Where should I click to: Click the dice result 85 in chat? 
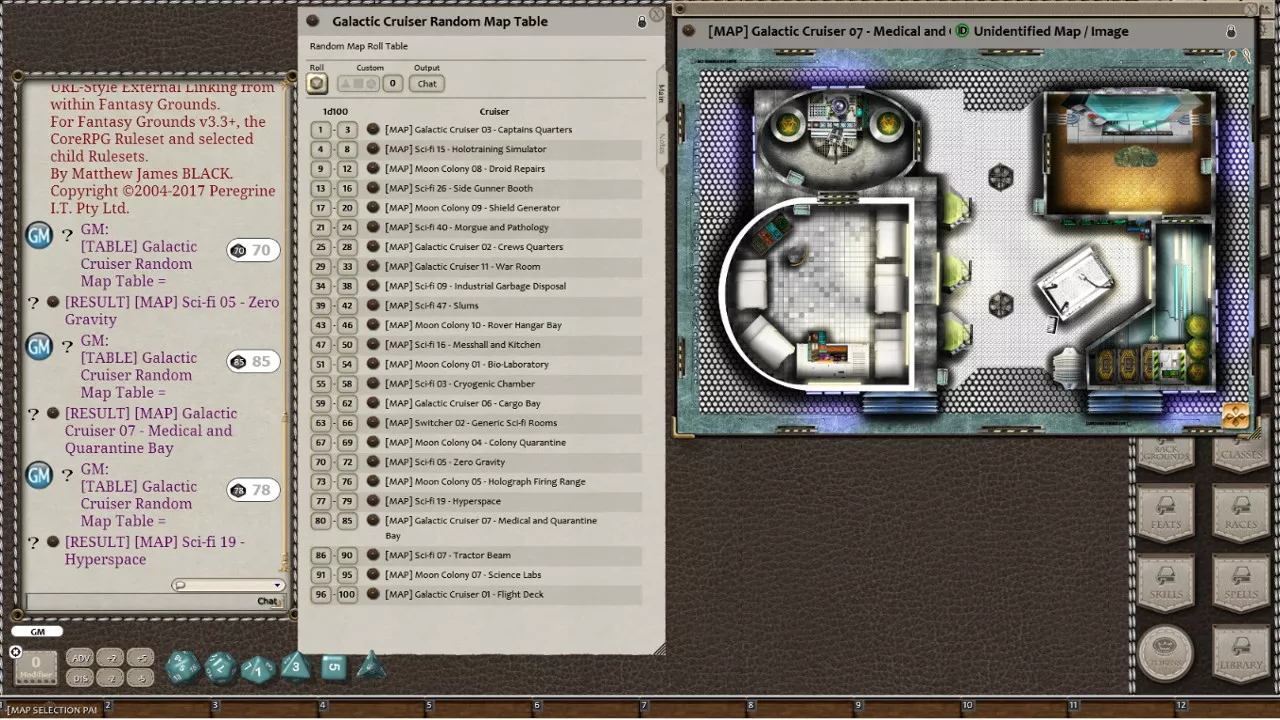[253, 361]
